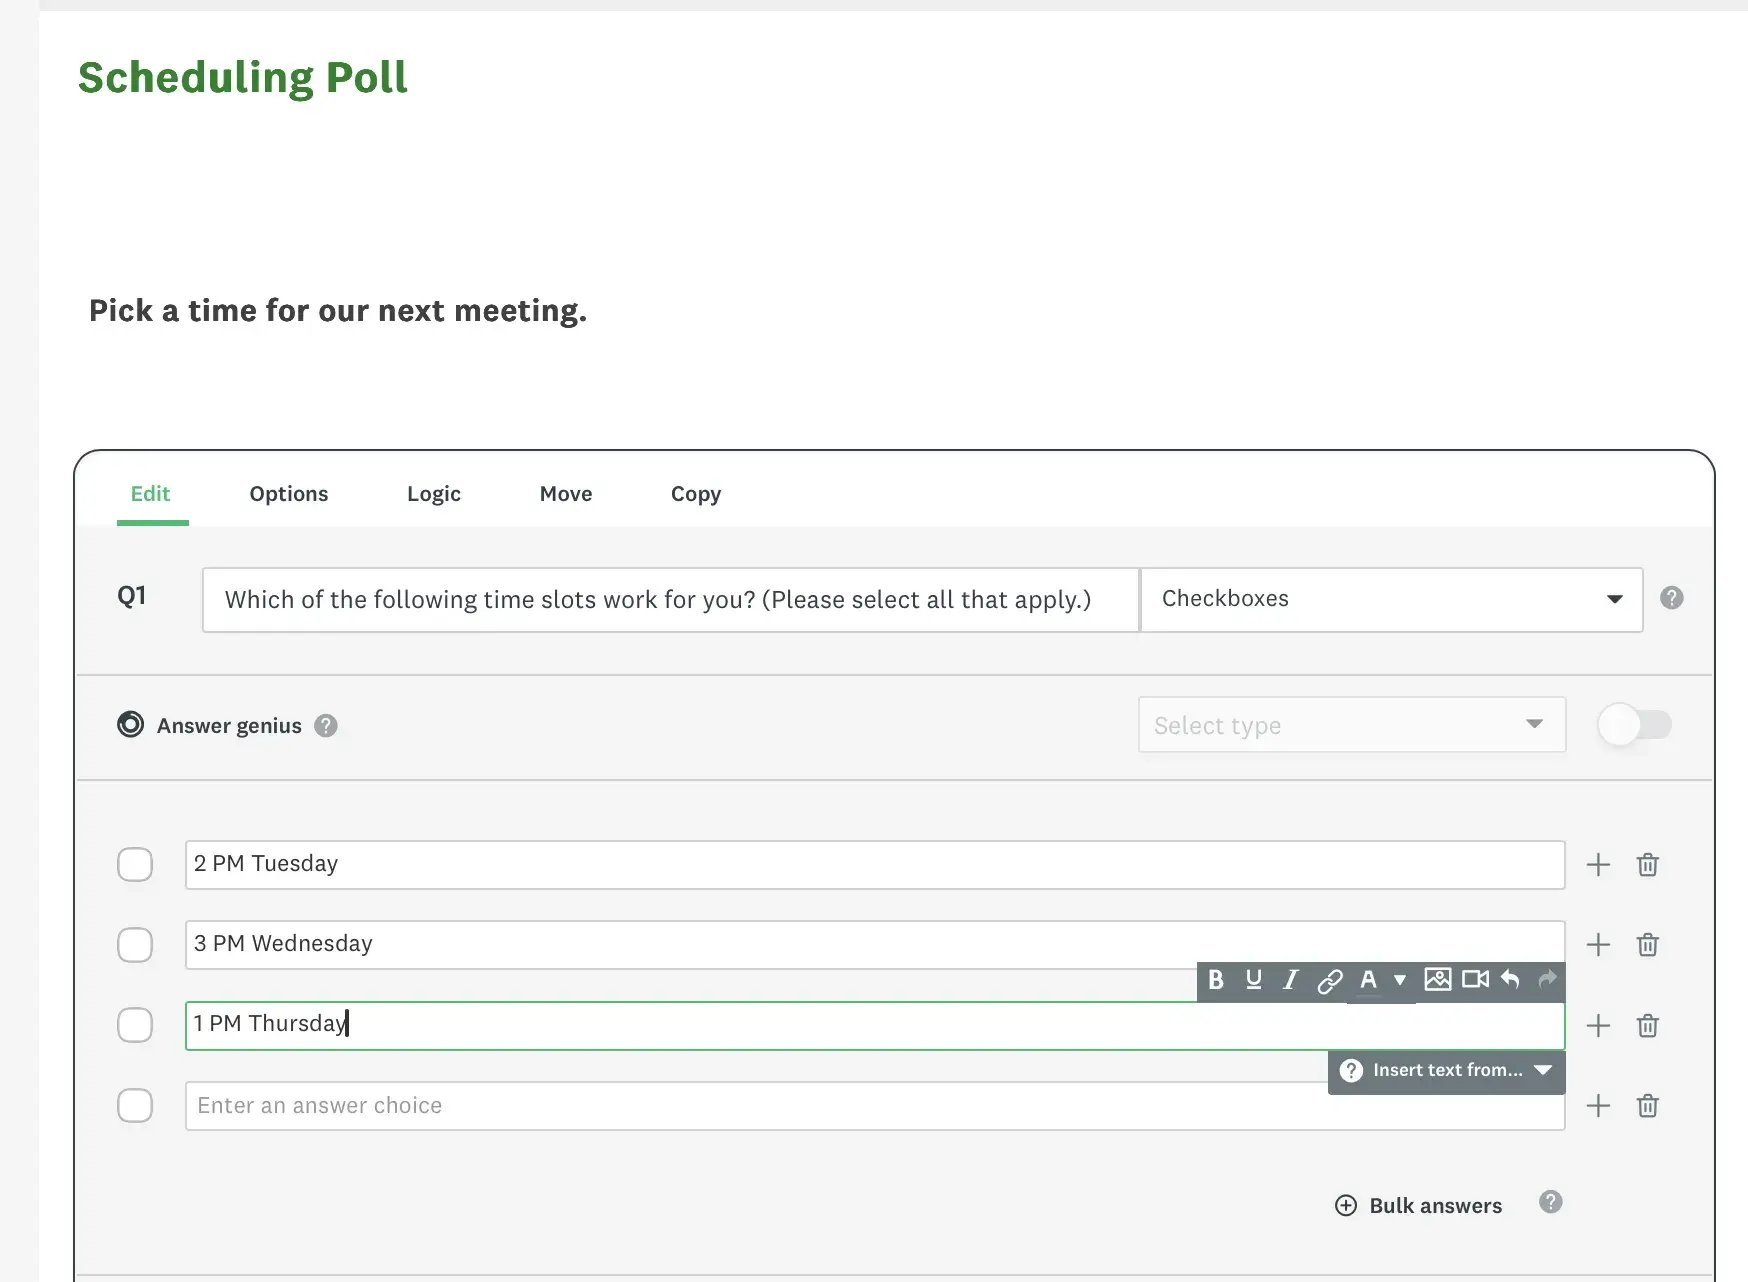Expand the Insert text from dropdown
The image size is (1748, 1282).
[1544, 1070]
